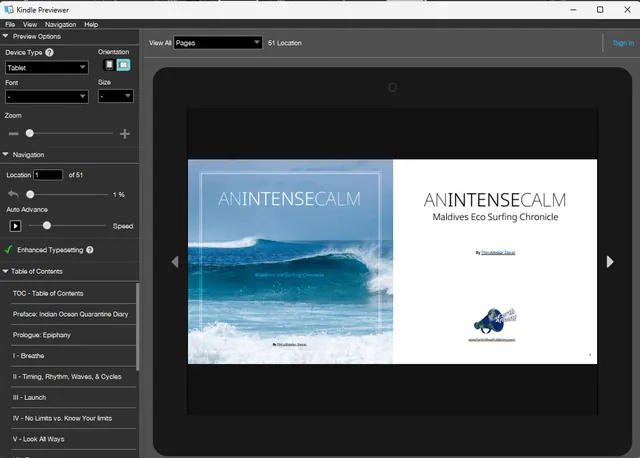Click the Table of Contents scrollbar
The height and width of the screenshot is (458, 640).
click(138, 327)
